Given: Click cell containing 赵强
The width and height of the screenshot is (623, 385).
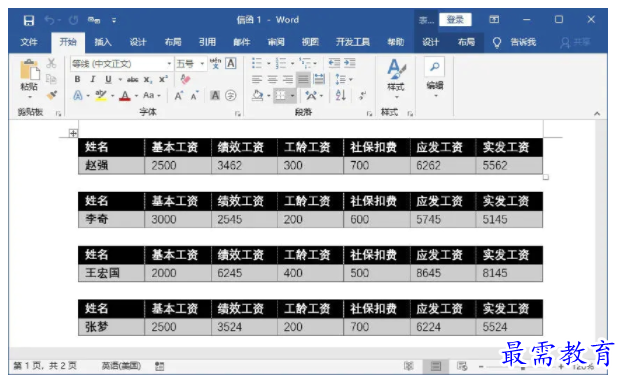Looking at the screenshot, I should [112, 165].
